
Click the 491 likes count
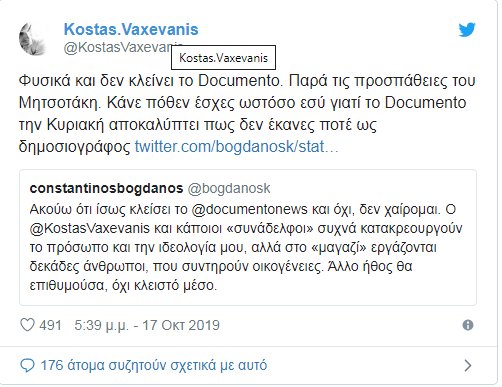click(x=50, y=325)
